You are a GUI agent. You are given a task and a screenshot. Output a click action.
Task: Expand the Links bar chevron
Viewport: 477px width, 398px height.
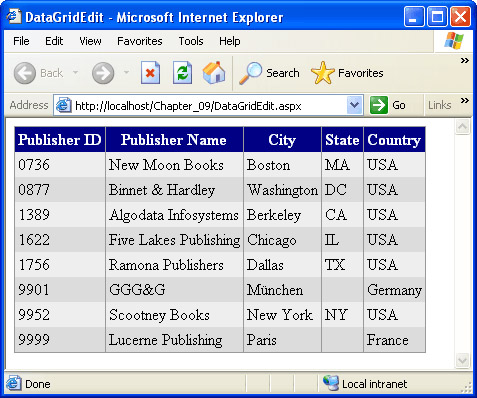click(465, 100)
